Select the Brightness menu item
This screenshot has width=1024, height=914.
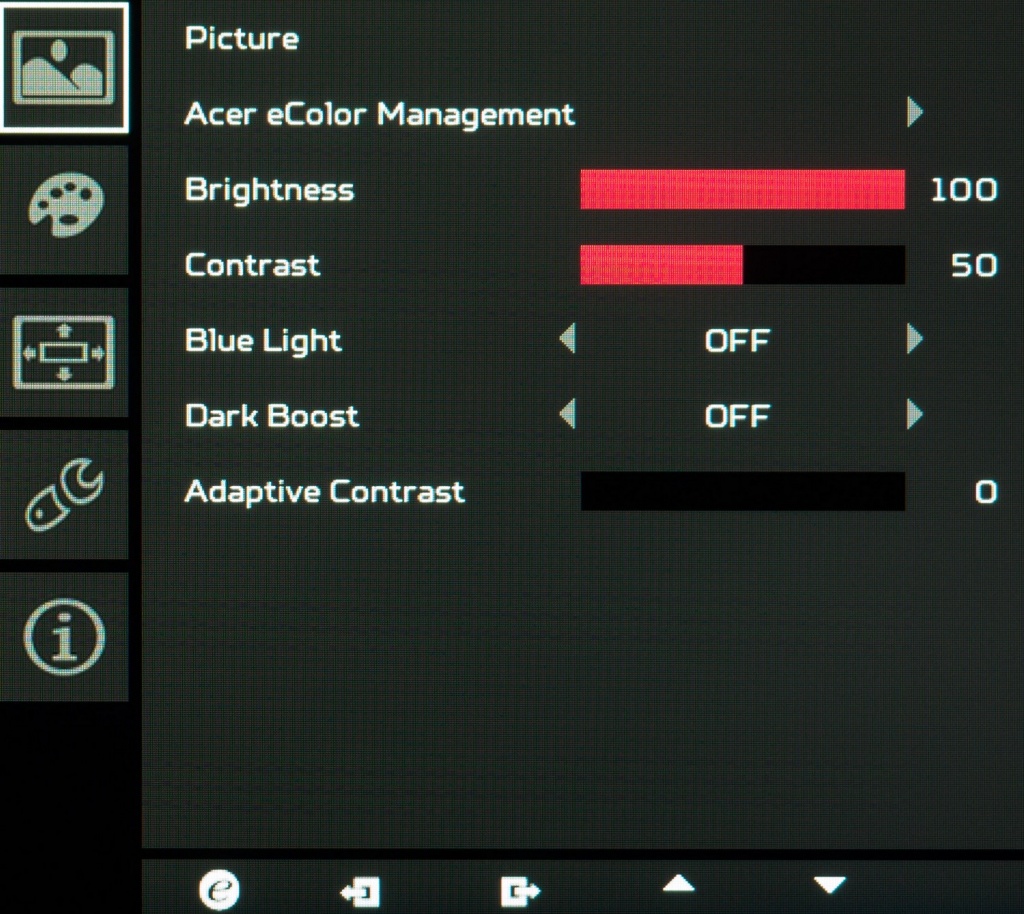[269, 190]
